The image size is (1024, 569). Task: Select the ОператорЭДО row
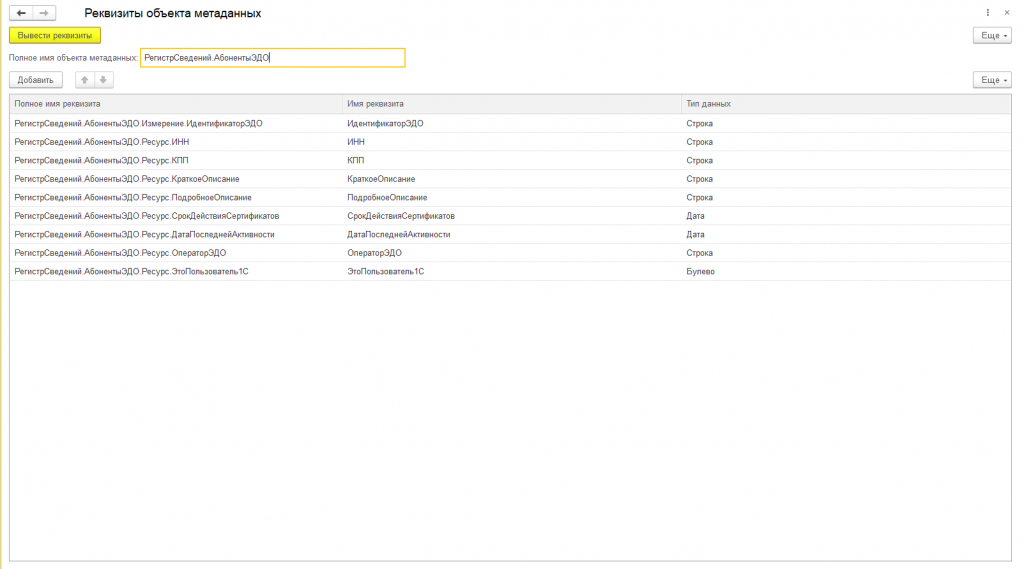click(x=510, y=253)
